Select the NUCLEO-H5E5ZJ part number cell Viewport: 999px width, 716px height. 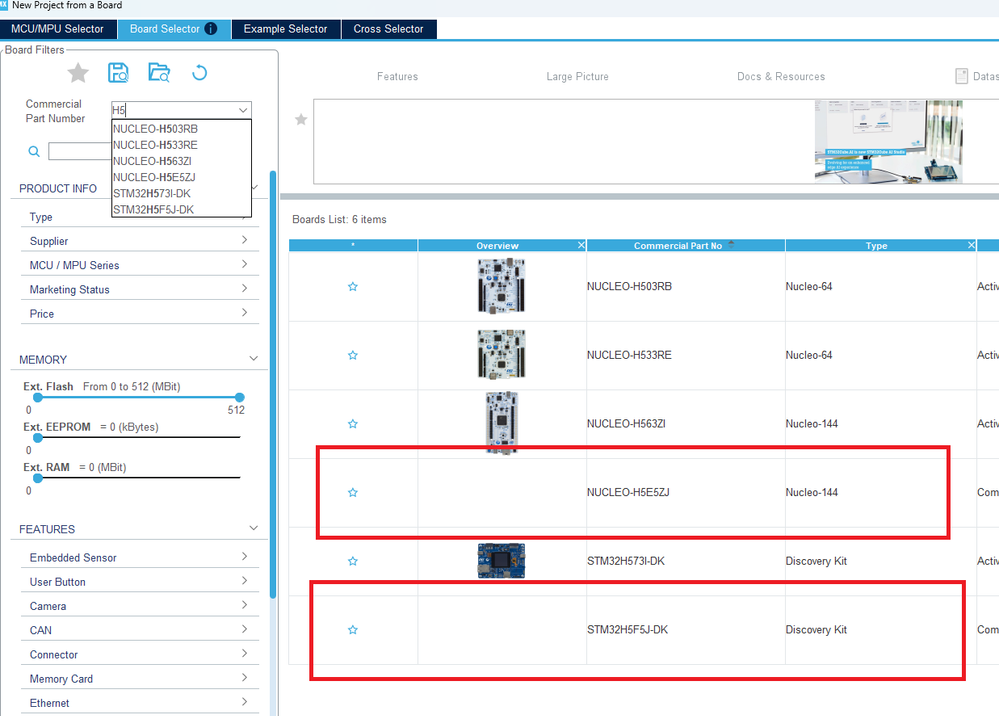click(x=686, y=492)
